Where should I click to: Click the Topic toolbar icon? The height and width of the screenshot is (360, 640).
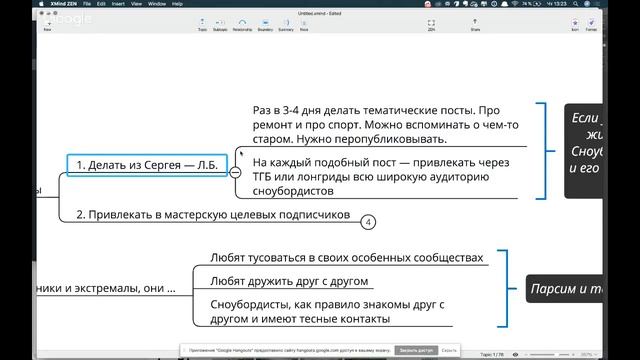(x=202, y=24)
